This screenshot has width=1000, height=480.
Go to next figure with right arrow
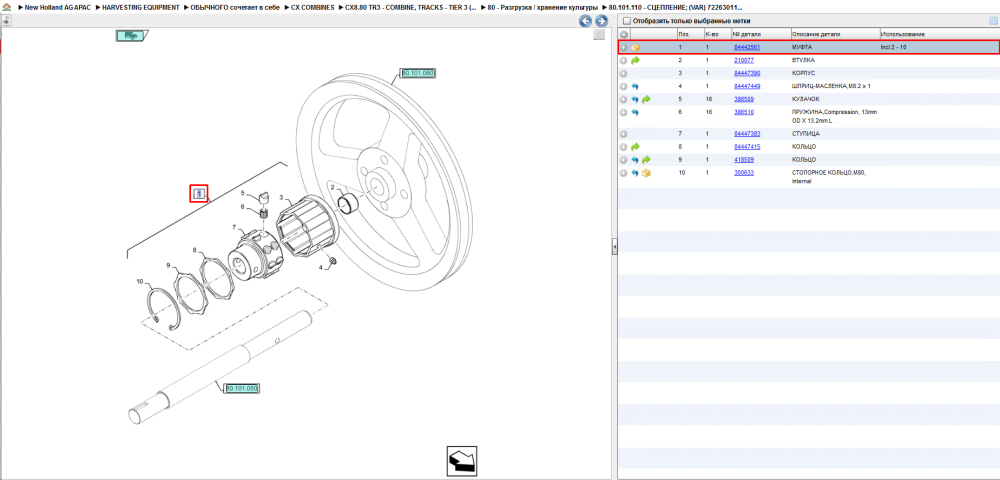(601, 21)
